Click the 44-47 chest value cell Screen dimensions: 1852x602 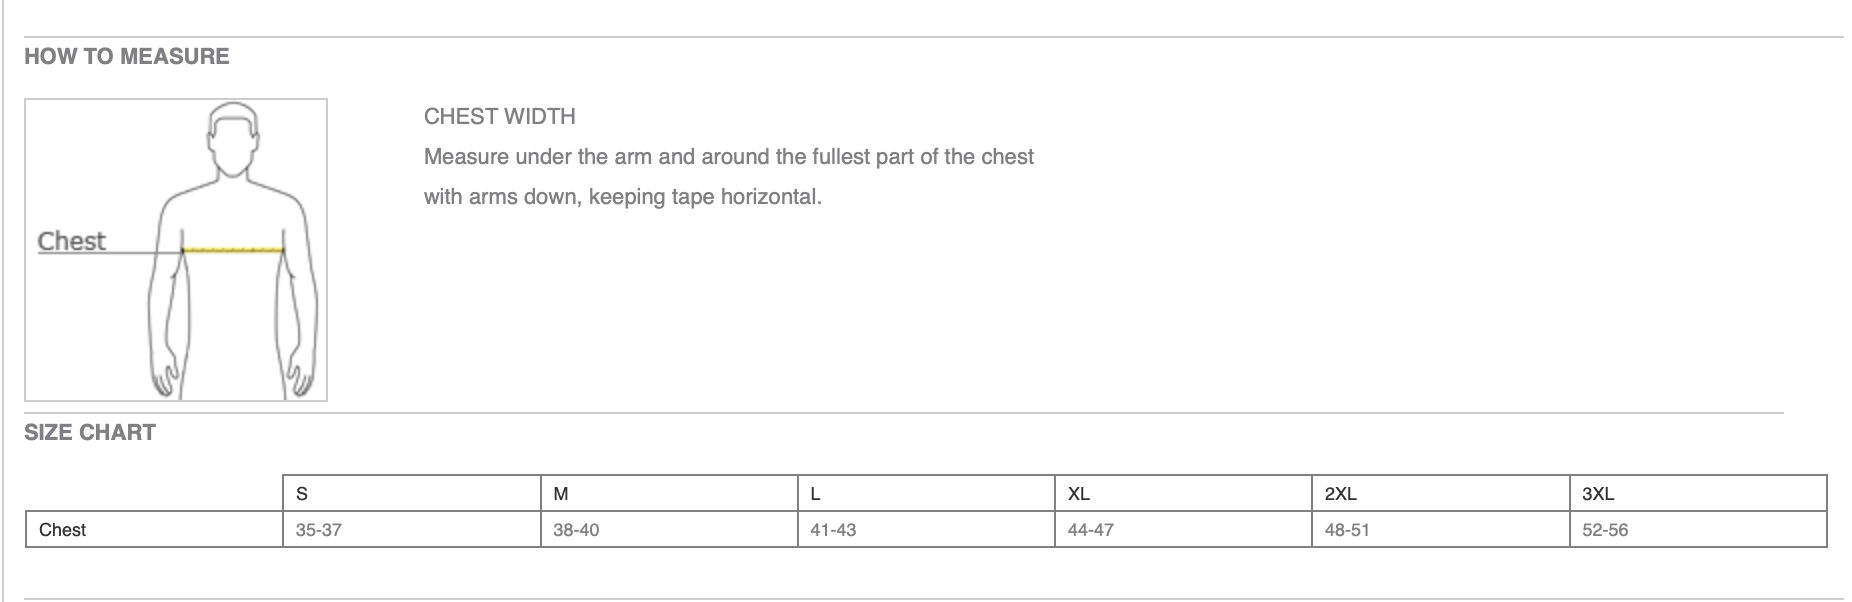click(x=1183, y=529)
